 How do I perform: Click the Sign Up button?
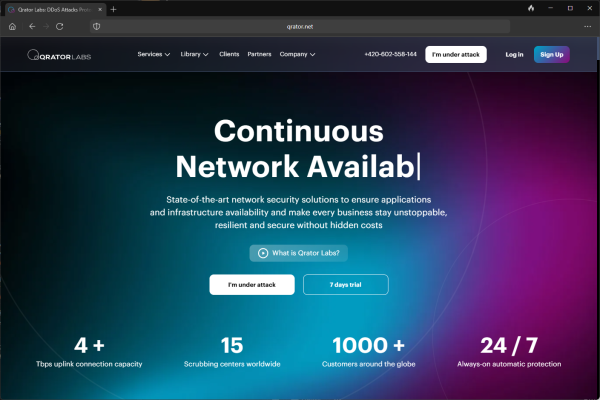point(551,54)
